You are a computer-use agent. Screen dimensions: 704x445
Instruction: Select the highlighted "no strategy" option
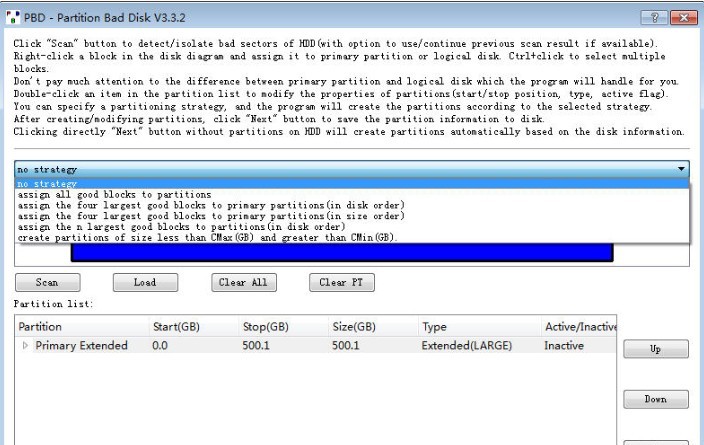[352, 184]
